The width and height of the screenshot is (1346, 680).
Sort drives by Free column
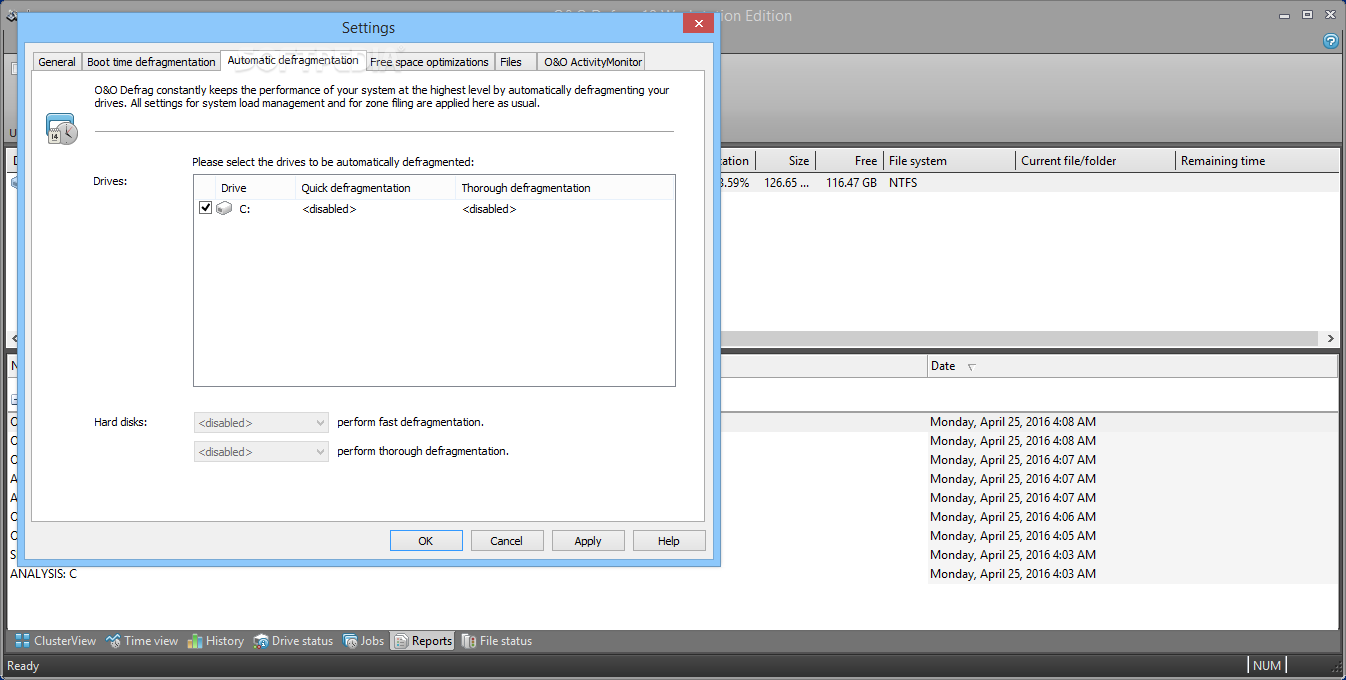(x=850, y=161)
